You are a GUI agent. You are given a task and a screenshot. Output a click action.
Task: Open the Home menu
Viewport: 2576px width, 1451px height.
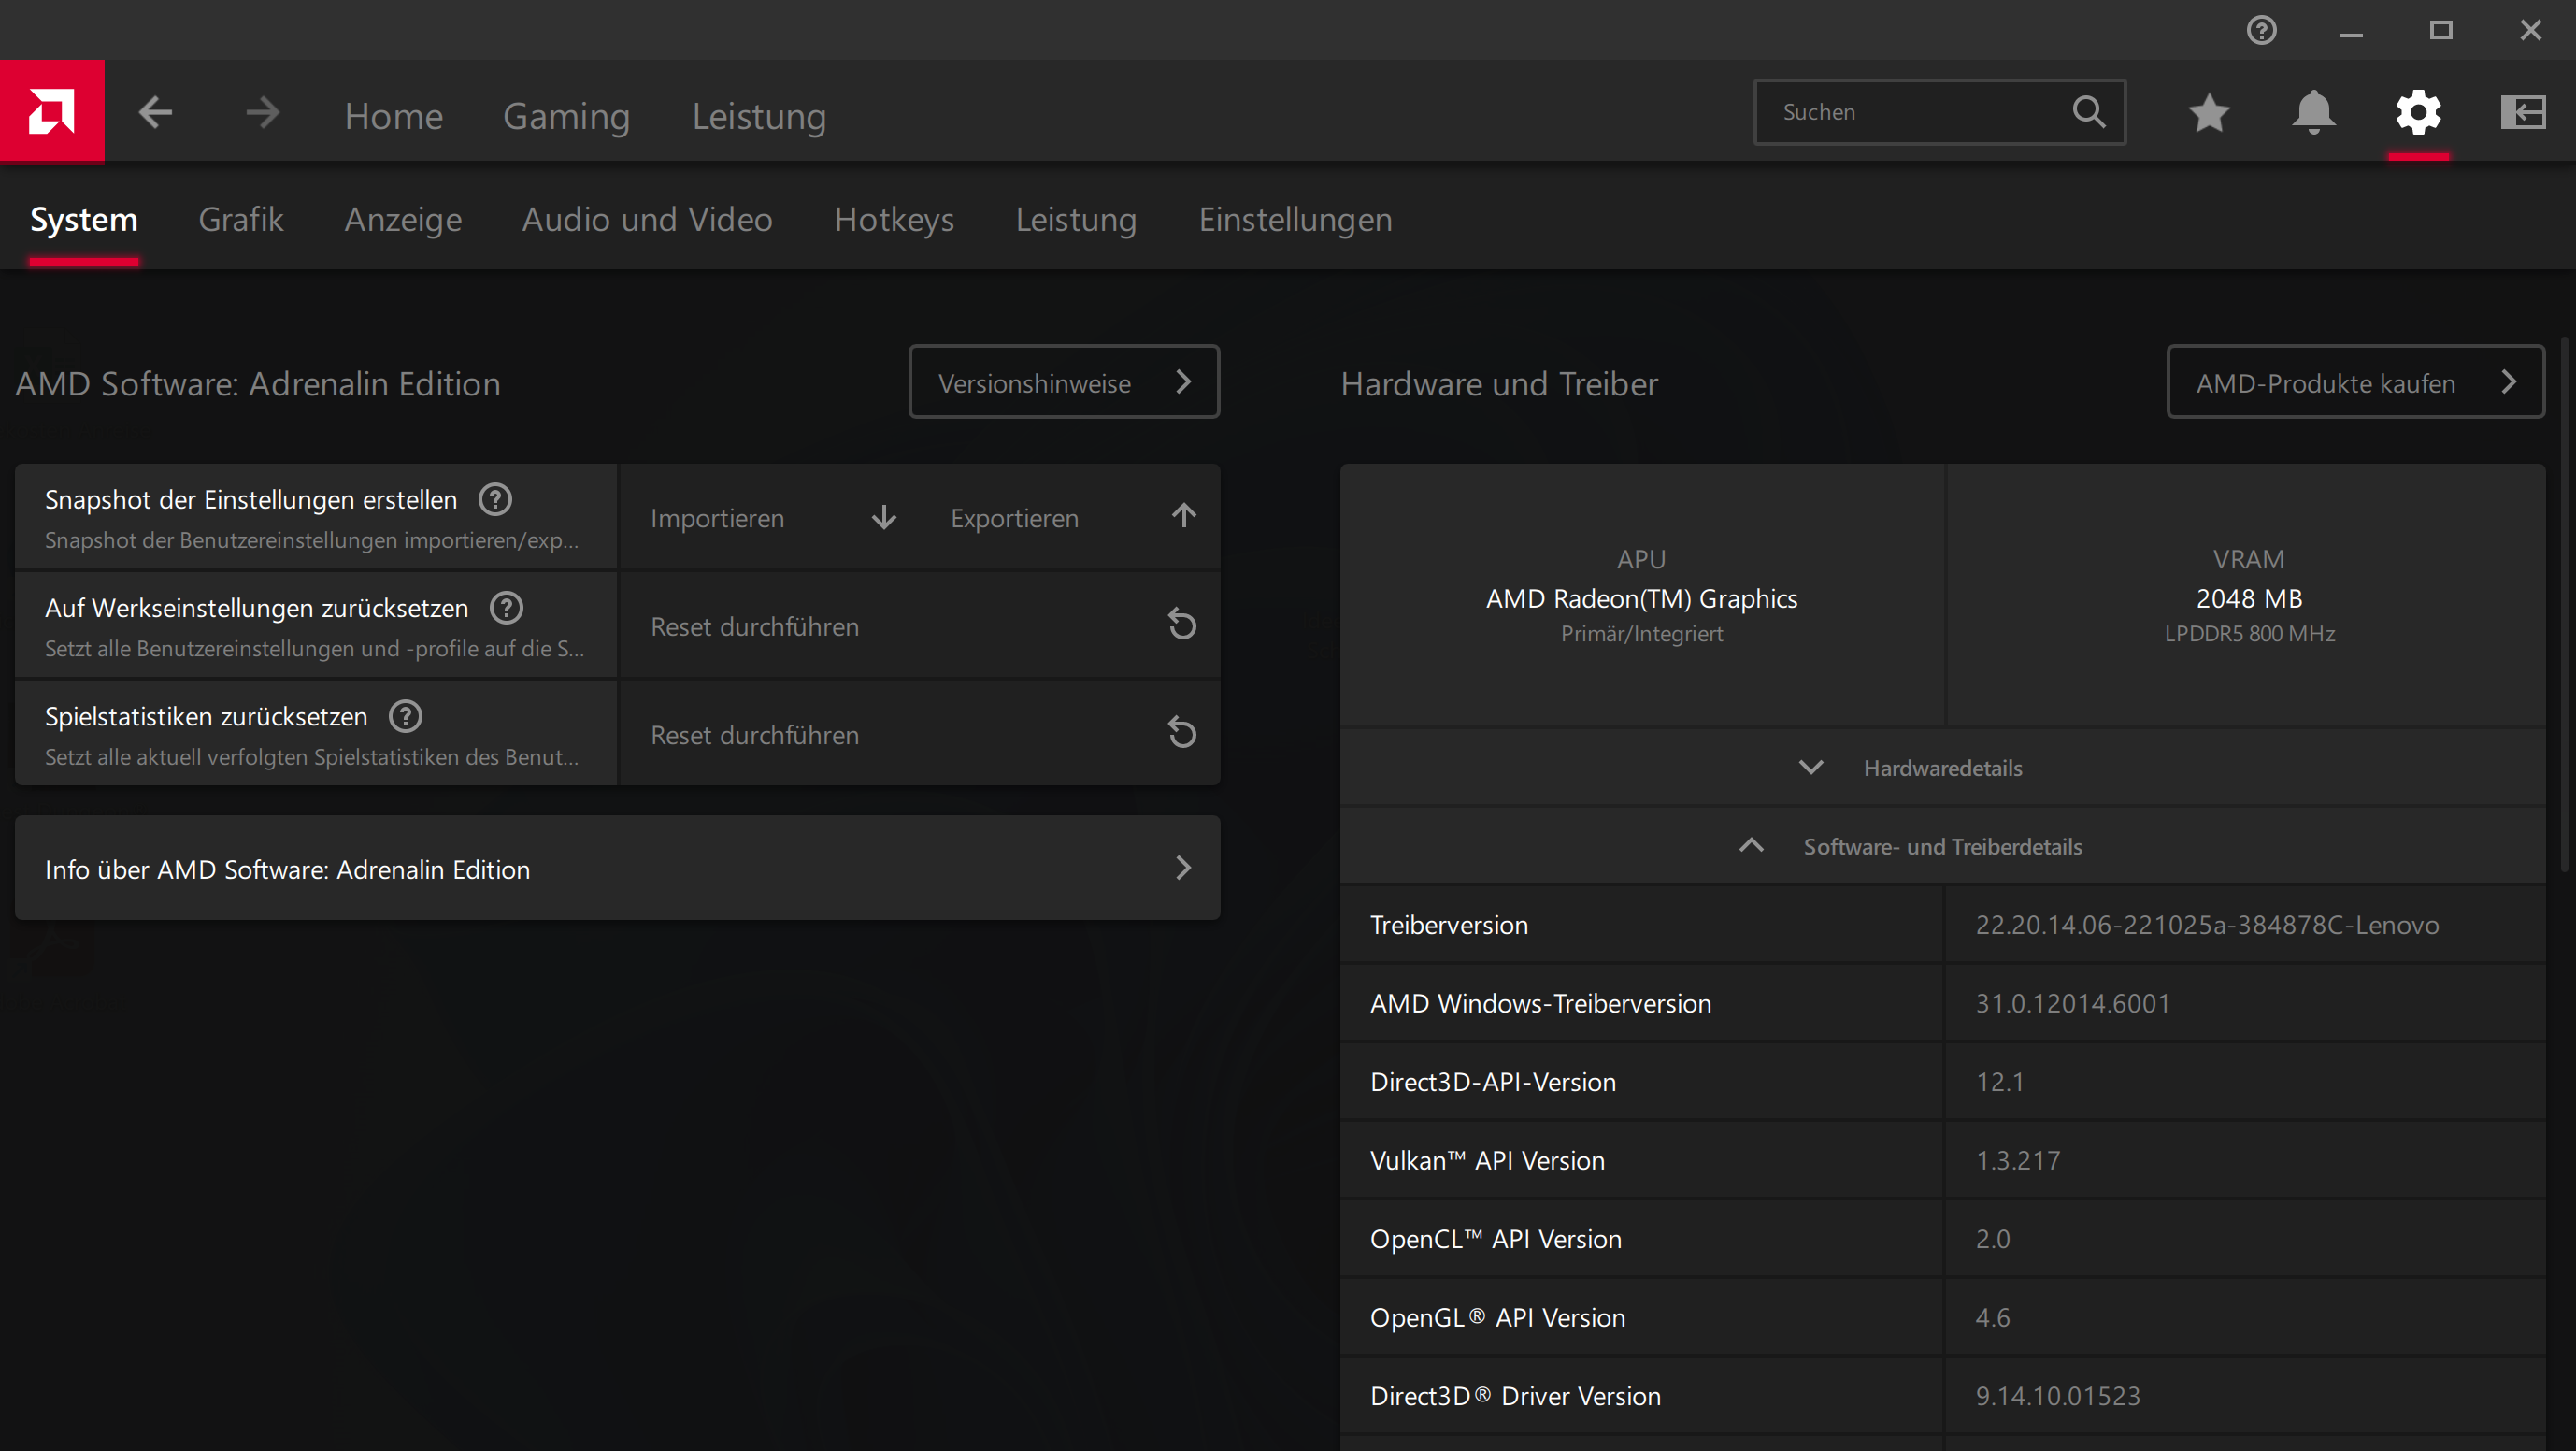394,116
